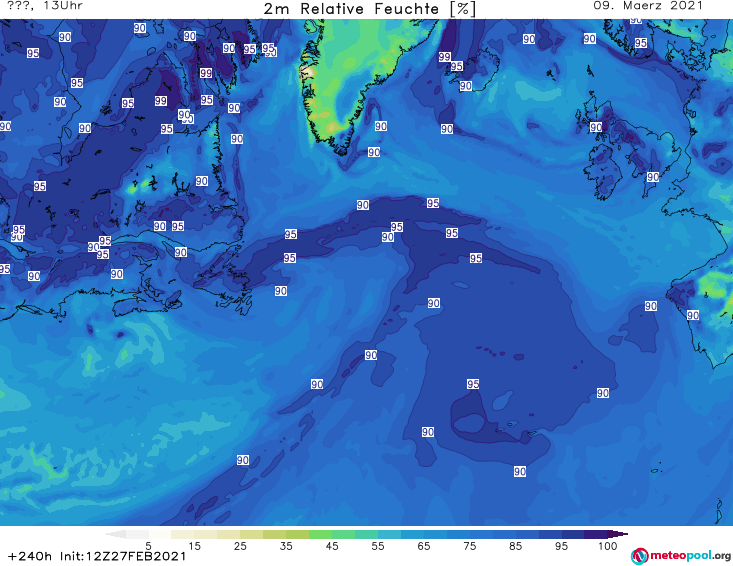Screen dimensions: 733x566
Task: Click the colorbar tick label 35
Action: [286, 546]
